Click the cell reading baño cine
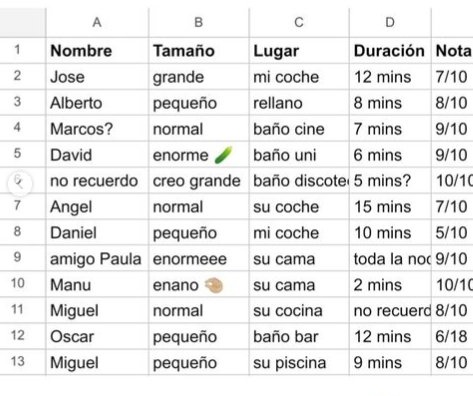The width and height of the screenshot is (473, 396). (299, 129)
